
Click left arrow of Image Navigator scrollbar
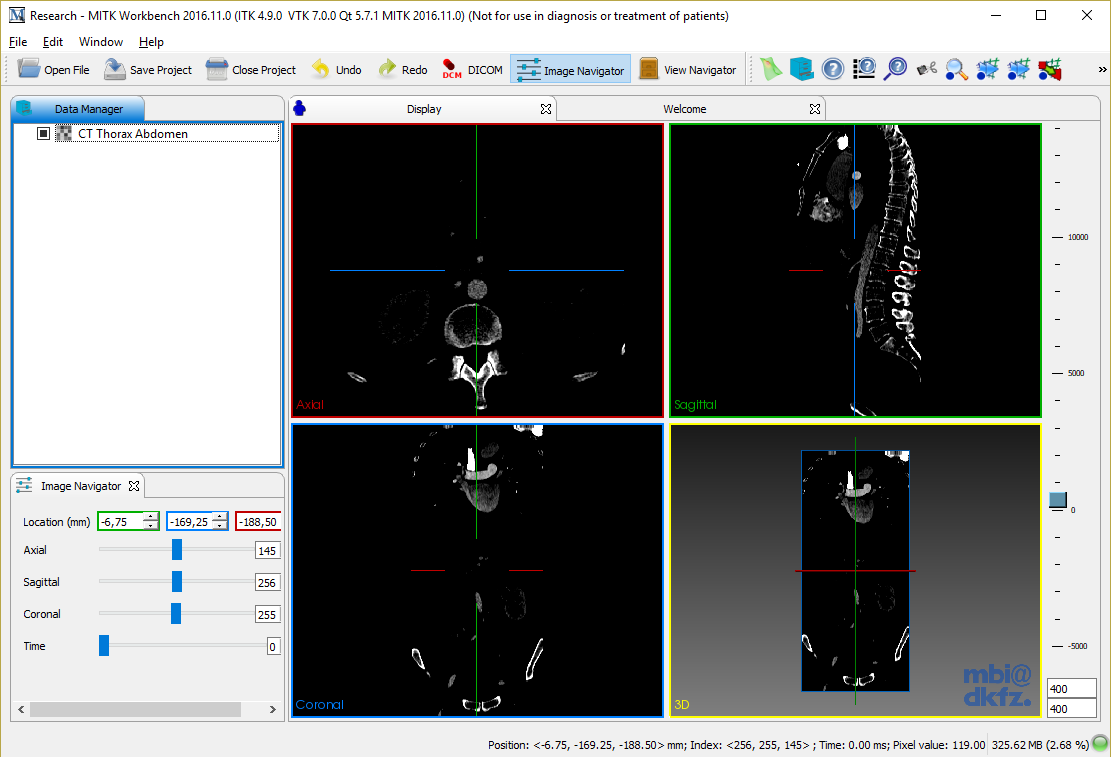click(x=21, y=709)
